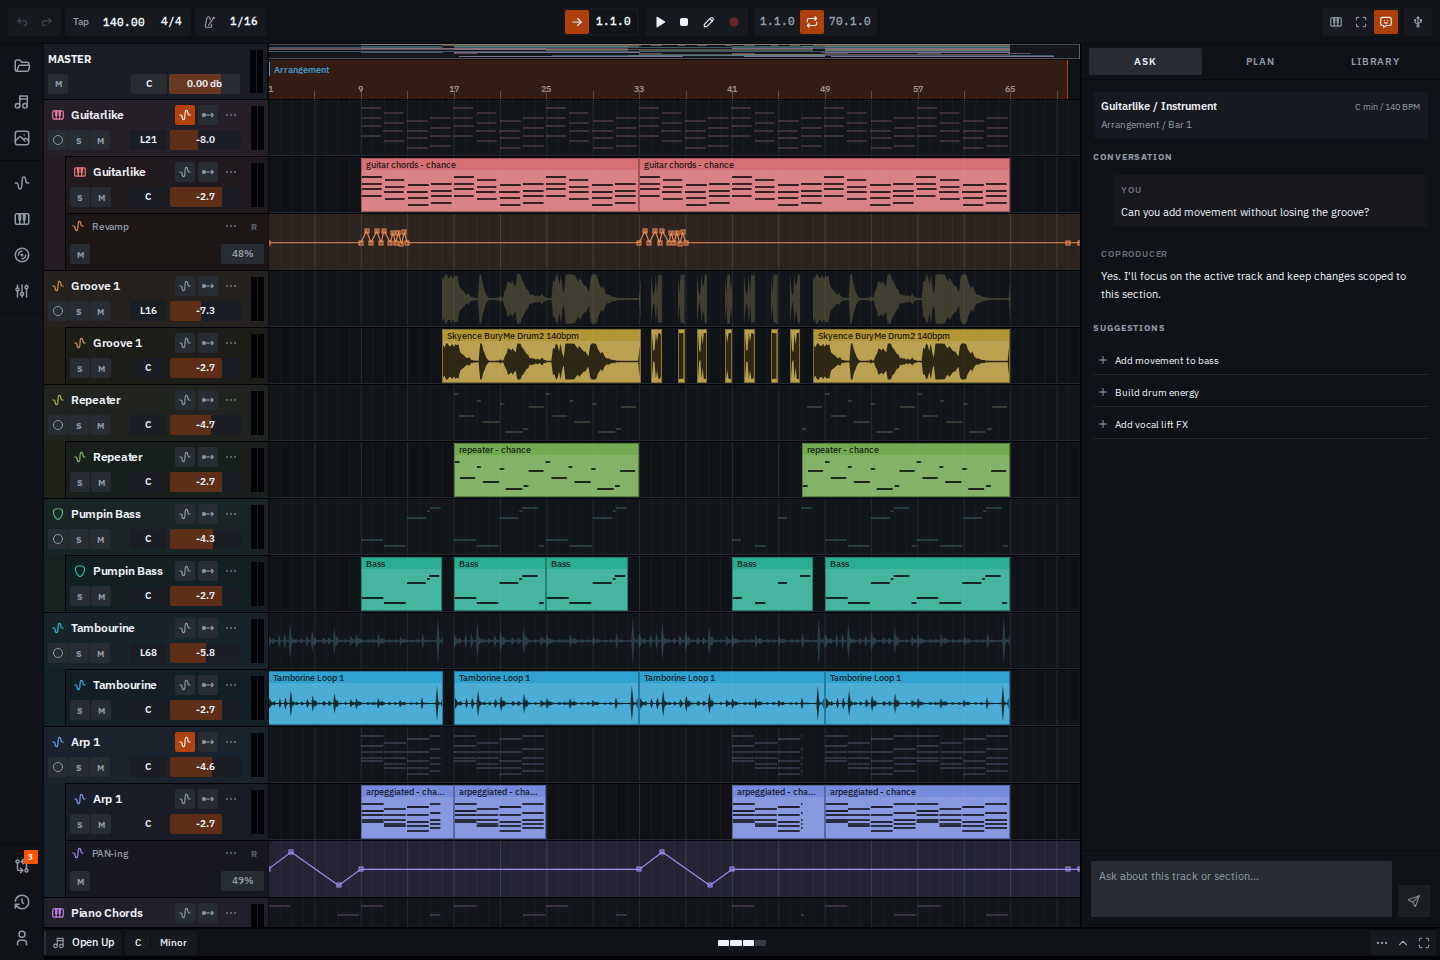This screenshot has height=960, width=1440.
Task: Click the Arrangement label in timeline
Action: coord(301,70)
